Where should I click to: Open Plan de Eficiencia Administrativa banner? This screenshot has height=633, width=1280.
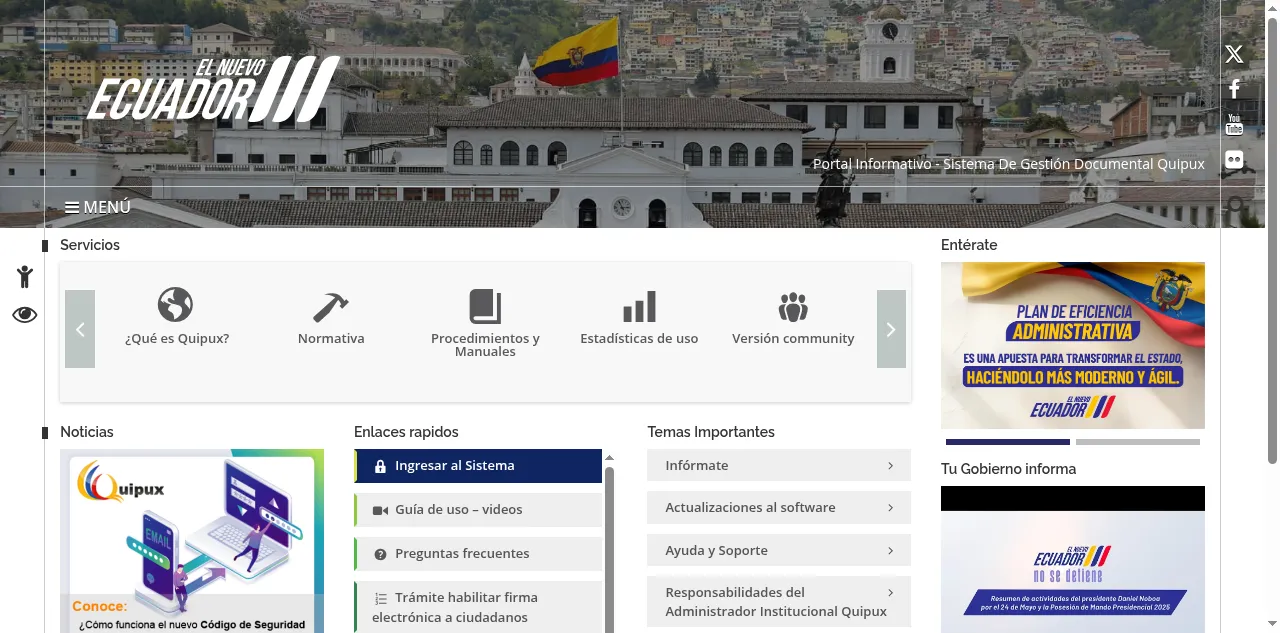pos(1073,345)
